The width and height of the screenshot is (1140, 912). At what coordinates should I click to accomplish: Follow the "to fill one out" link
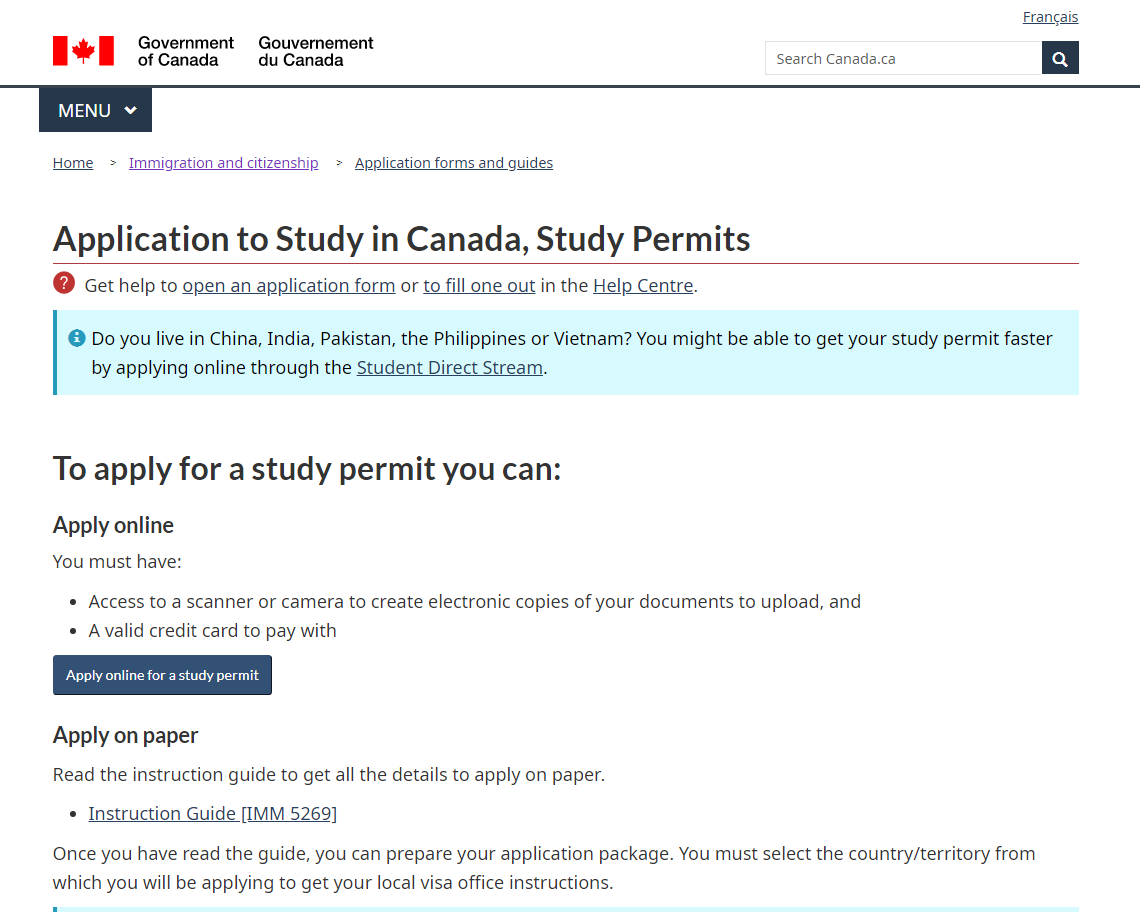479,285
